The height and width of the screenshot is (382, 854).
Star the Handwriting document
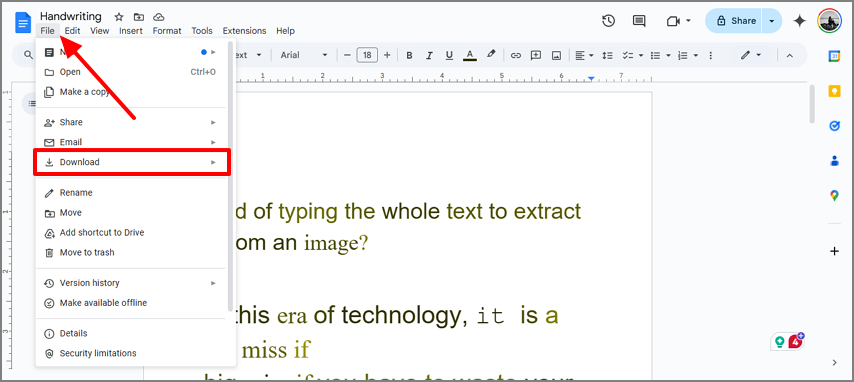(119, 17)
